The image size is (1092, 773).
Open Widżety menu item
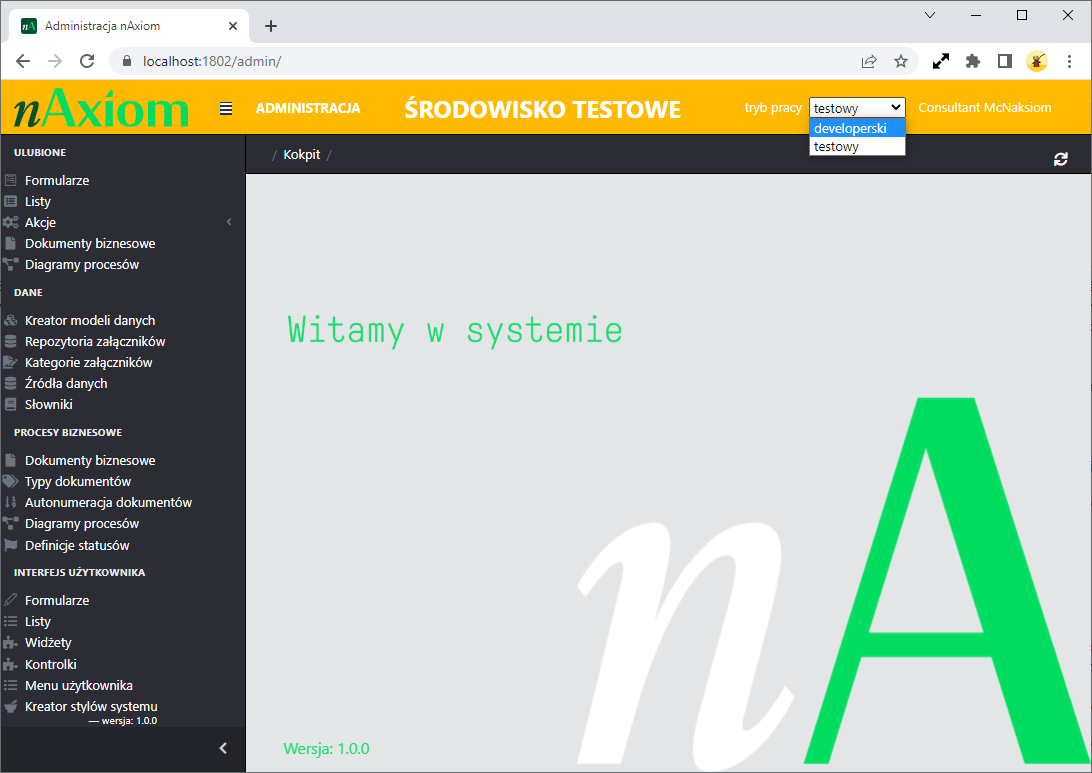(x=48, y=642)
